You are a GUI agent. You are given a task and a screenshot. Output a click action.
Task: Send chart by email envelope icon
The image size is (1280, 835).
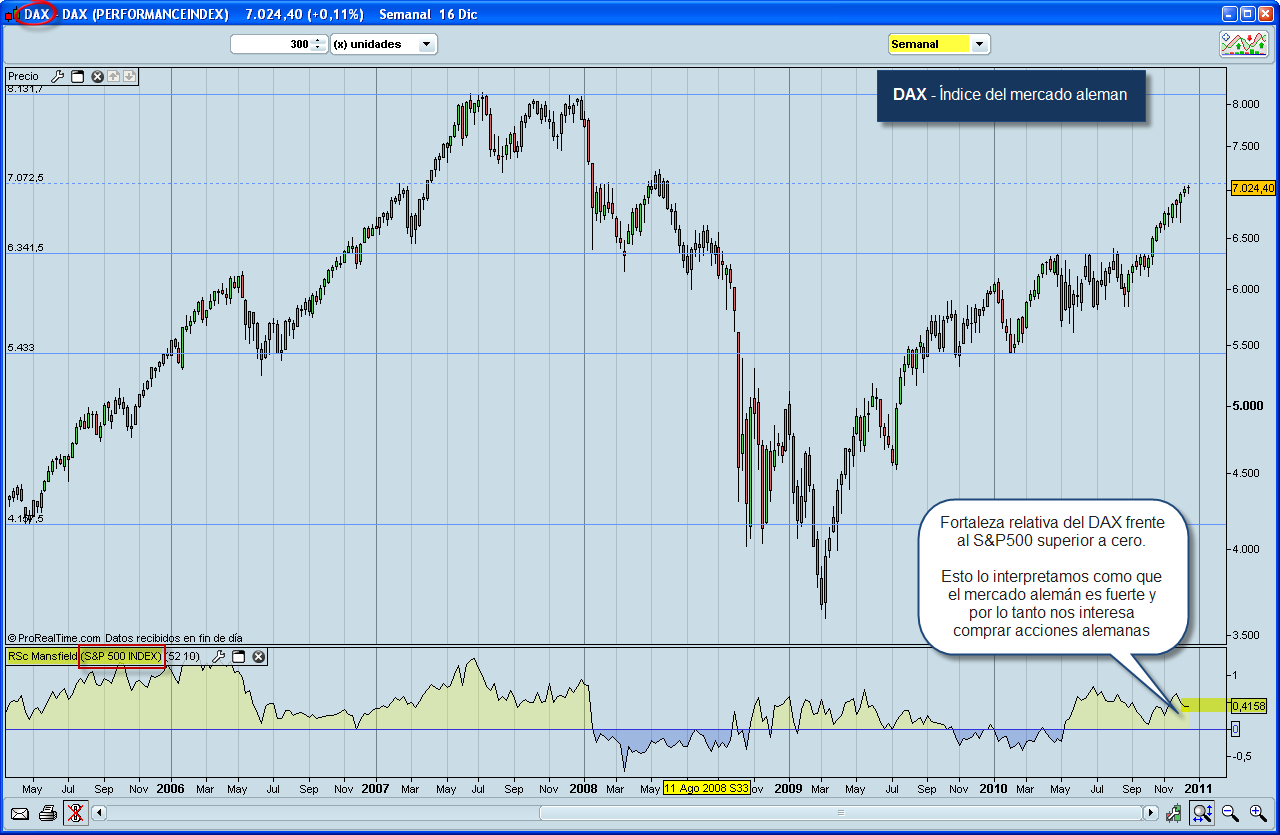(x=20, y=814)
